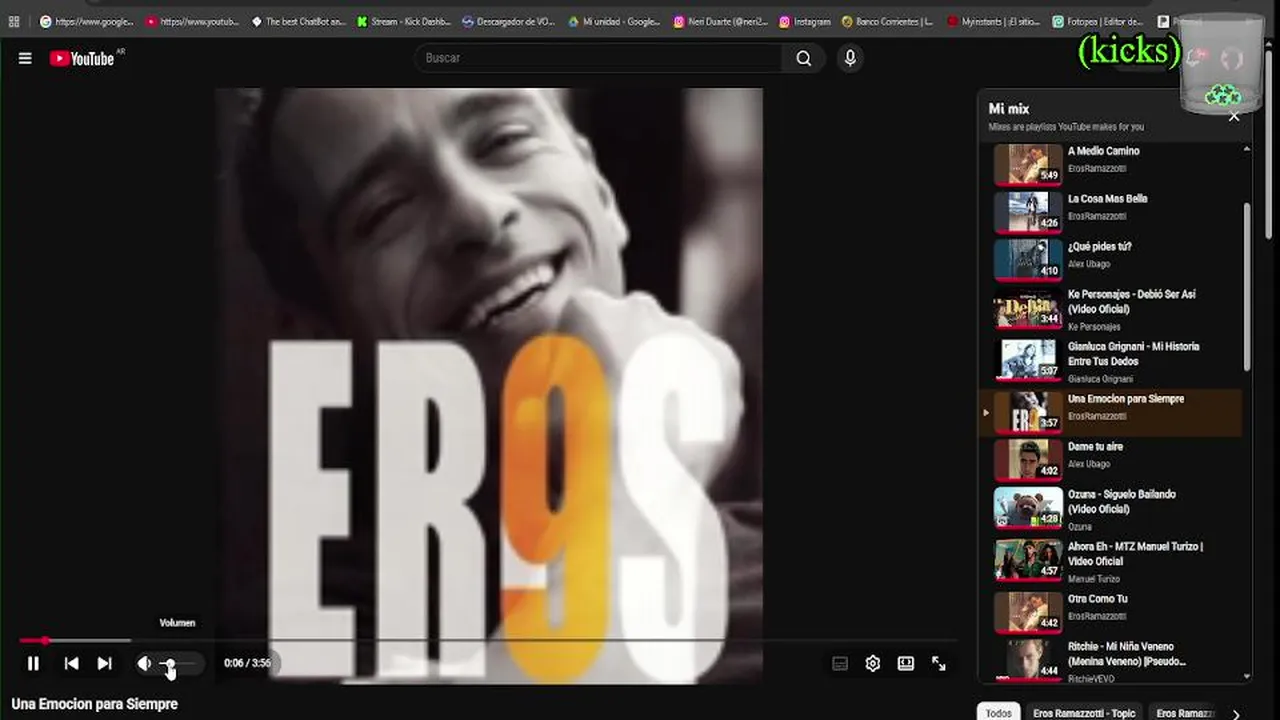Pause the video with the pause button
This screenshot has height=720, width=1280.
pos(33,663)
